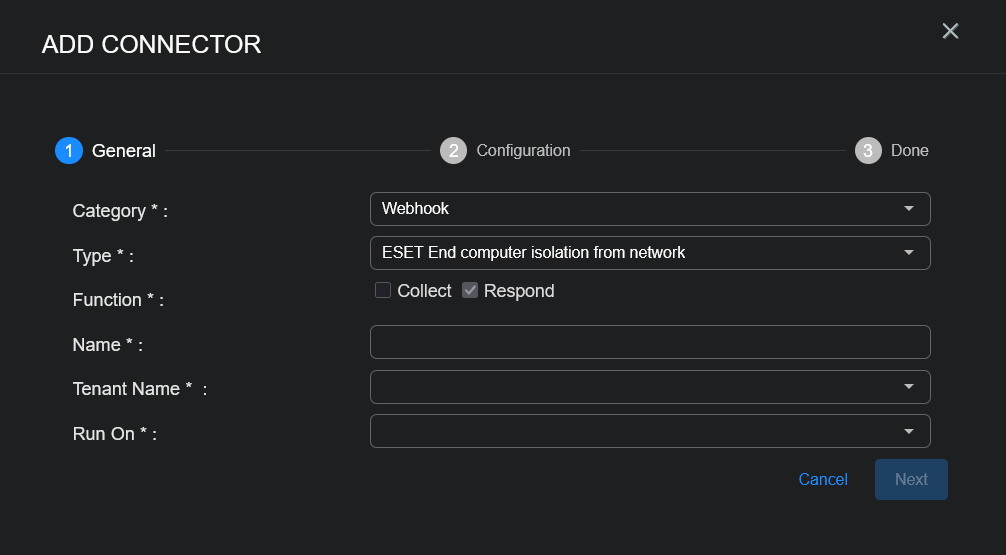
Task: Go to the Configuration step label
Action: (x=523, y=151)
